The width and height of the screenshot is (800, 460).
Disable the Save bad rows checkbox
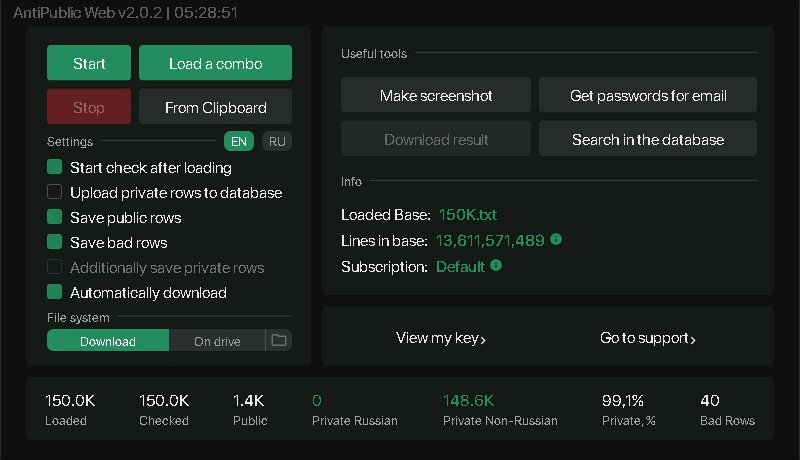pos(55,243)
